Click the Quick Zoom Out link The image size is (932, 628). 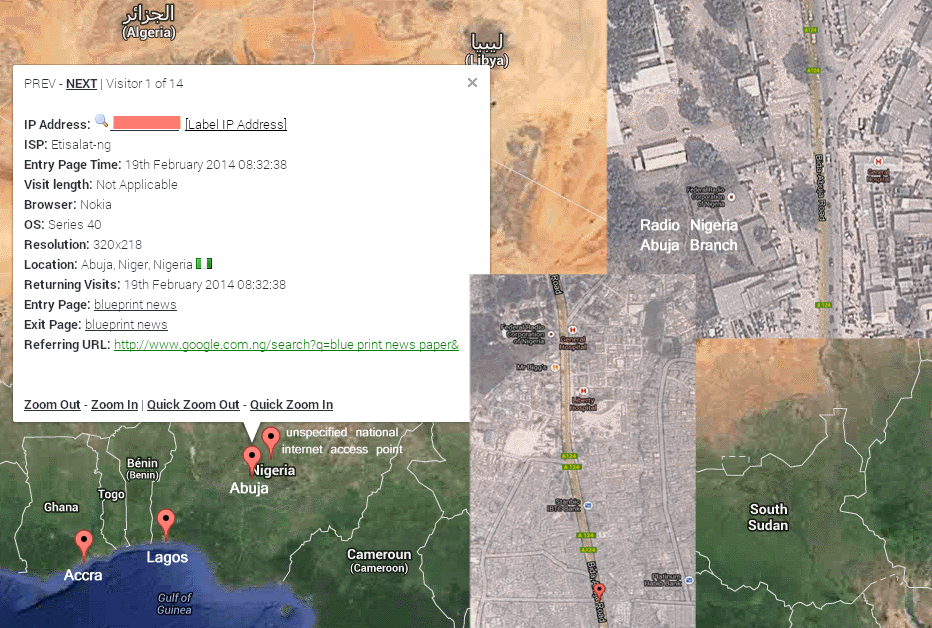pyautogui.click(x=193, y=405)
